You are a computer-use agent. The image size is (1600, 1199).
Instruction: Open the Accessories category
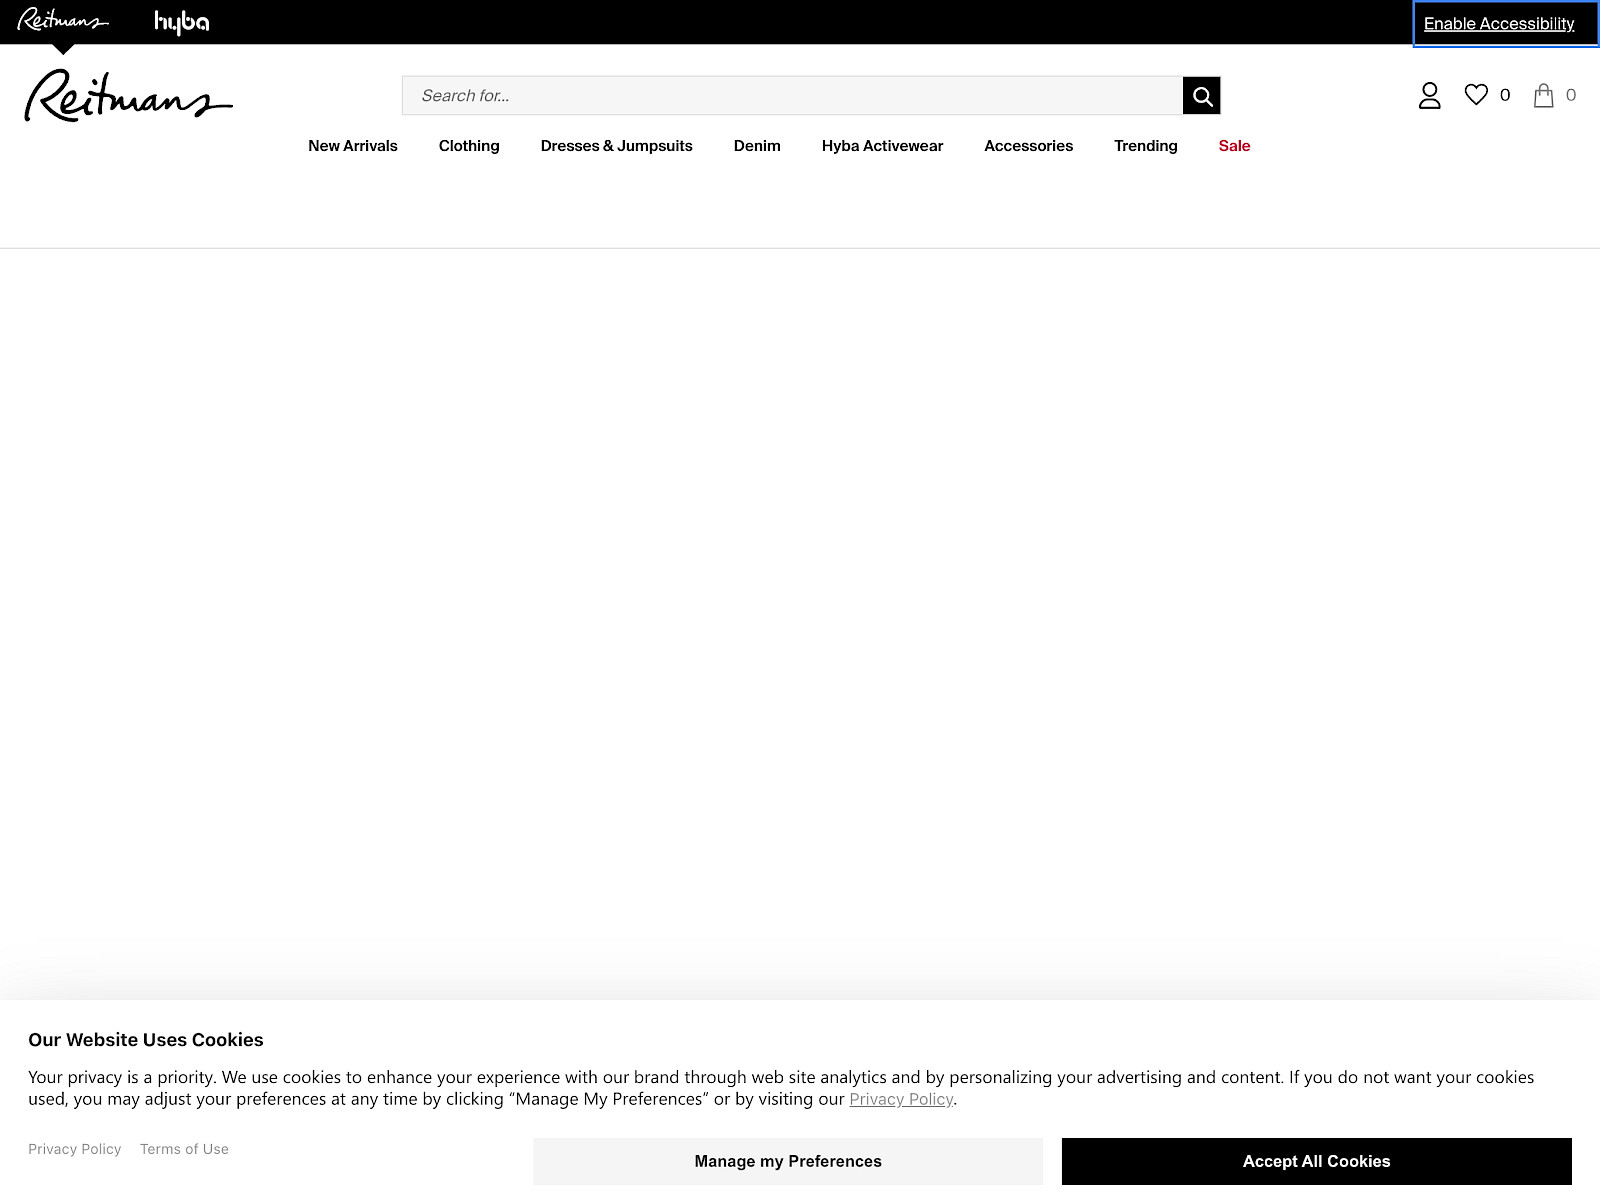pyautogui.click(x=1028, y=145)
